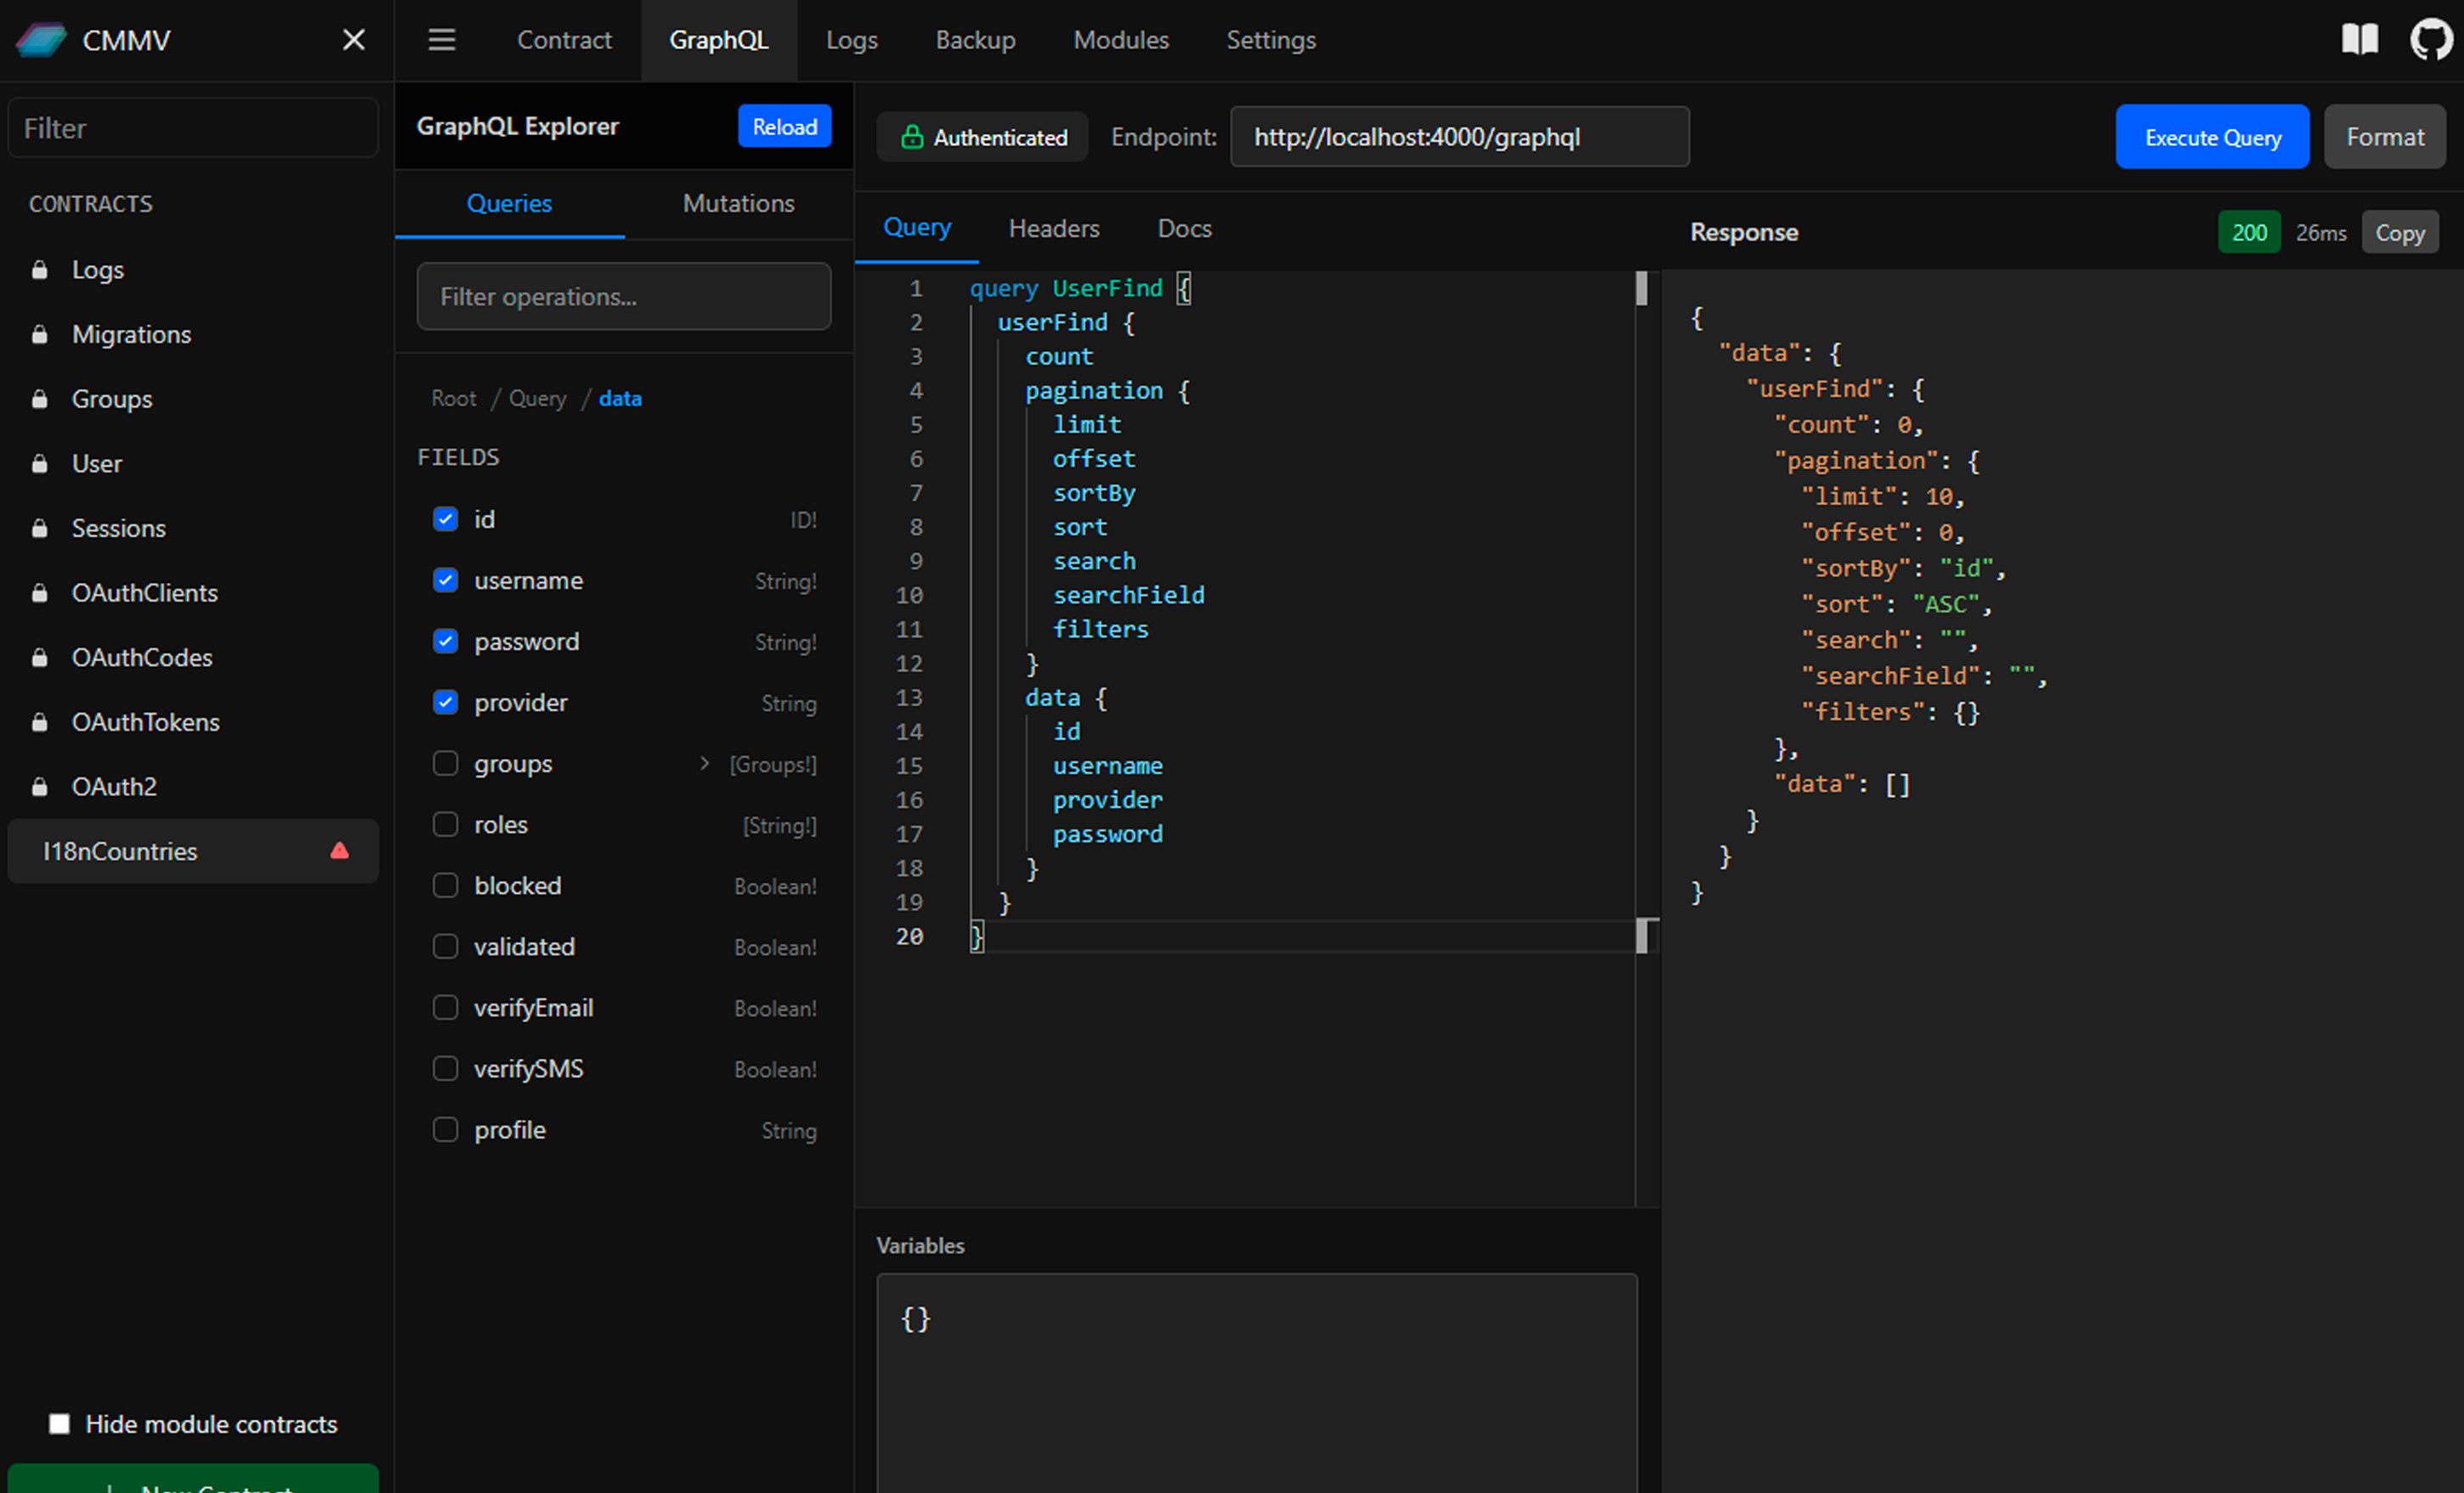Viewport: 2464px width, 1493px height.
Task: Check the blocked field checkbox
Action: [445, 885]
